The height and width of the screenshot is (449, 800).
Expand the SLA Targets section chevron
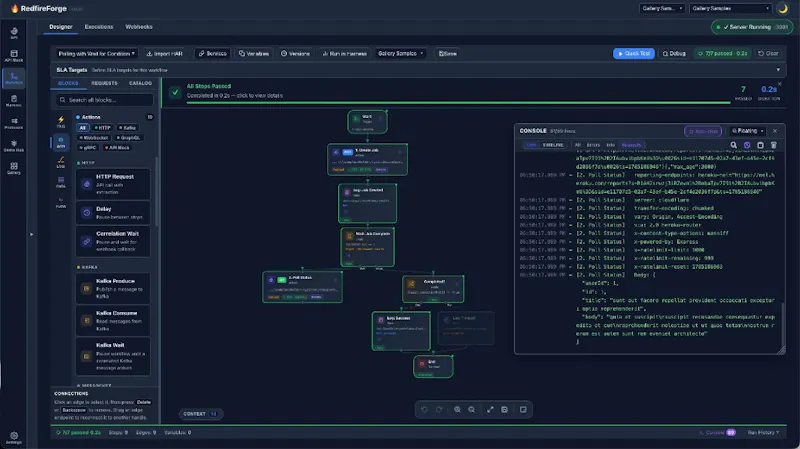(778, 70)
